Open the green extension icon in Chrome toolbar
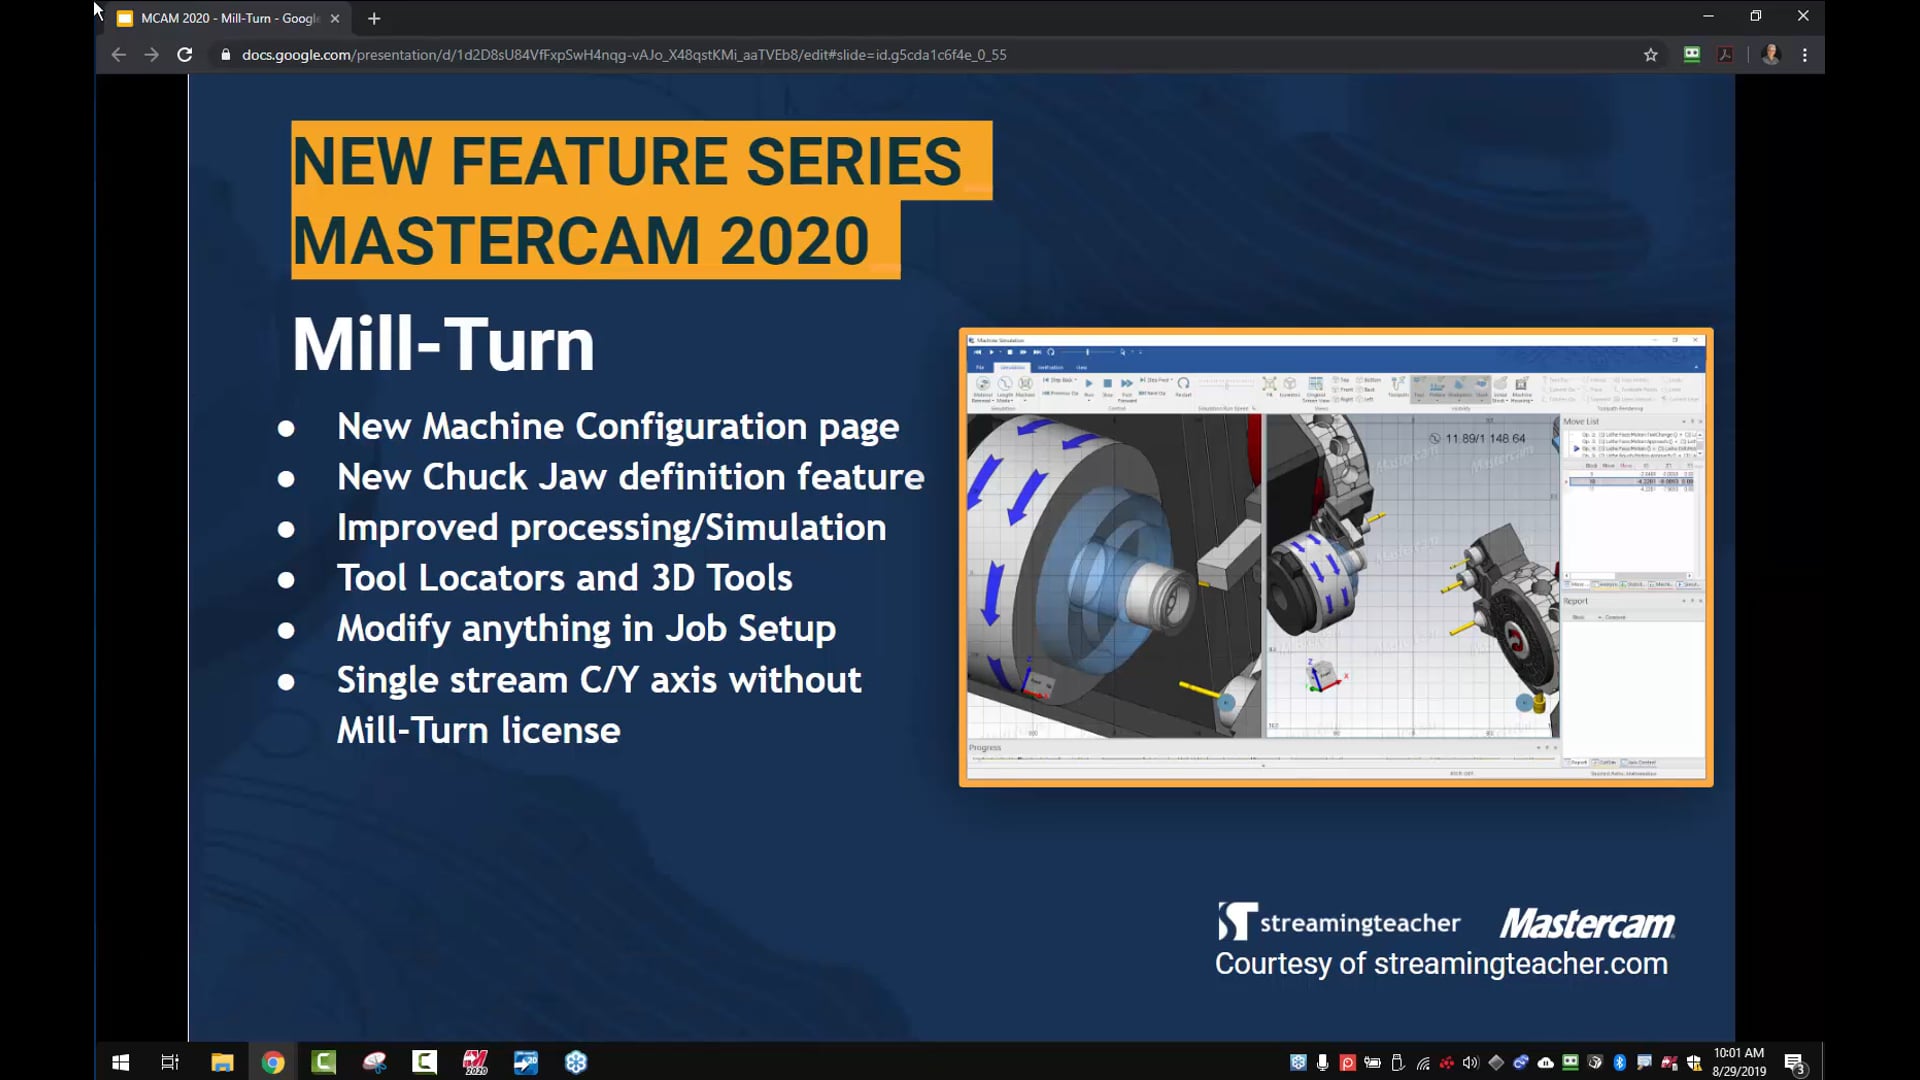Screen dimensions: 1920x1080 pos(1692,55)
